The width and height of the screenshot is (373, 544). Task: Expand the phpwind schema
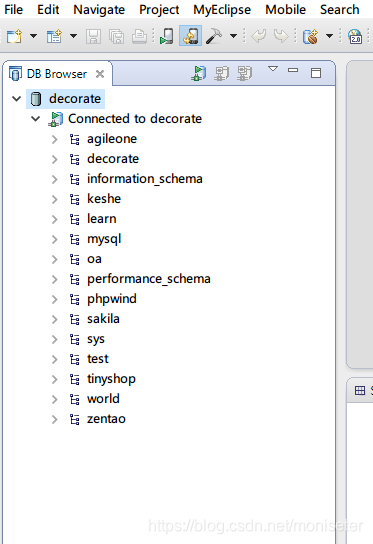coord(54,299)
